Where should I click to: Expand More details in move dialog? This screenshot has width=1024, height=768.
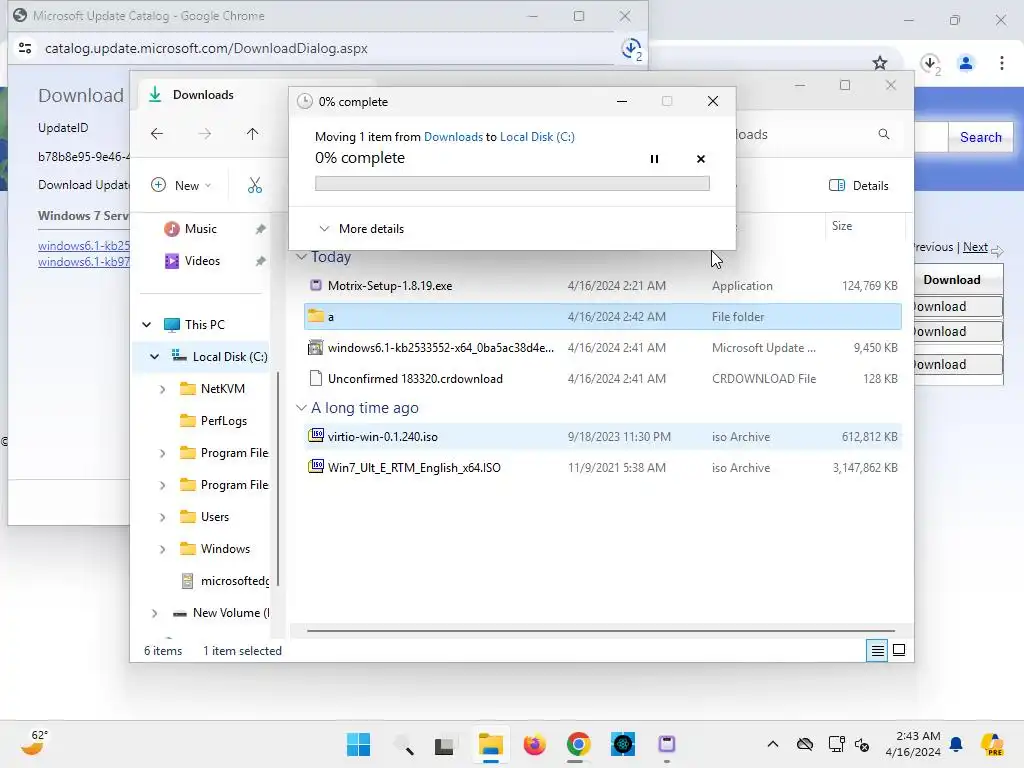362,229
